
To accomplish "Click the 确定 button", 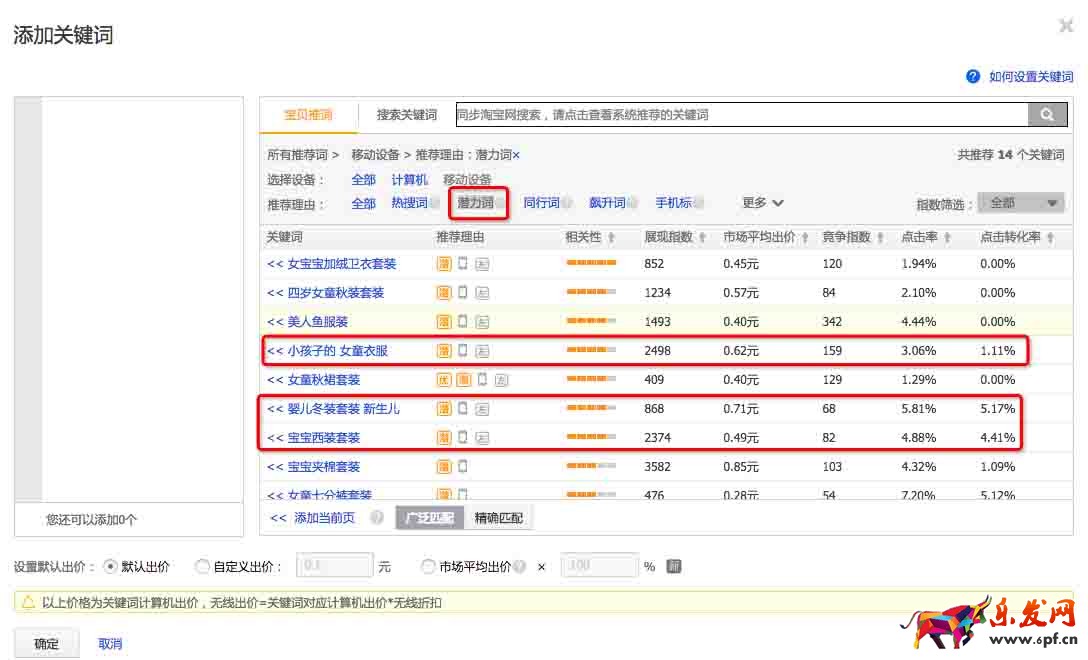I will point(46,644).
